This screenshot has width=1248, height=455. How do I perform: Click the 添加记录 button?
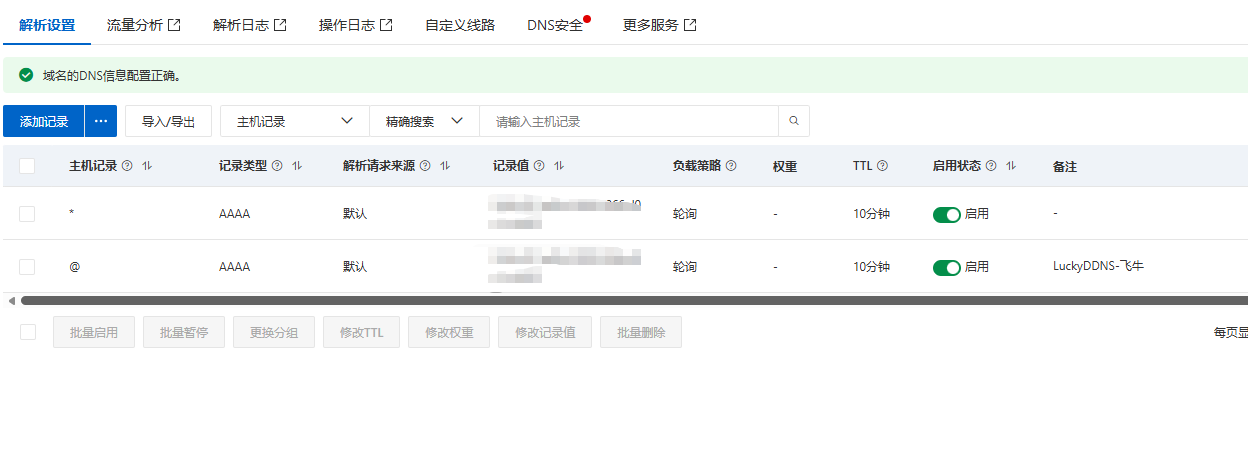(x=44, y=121)
